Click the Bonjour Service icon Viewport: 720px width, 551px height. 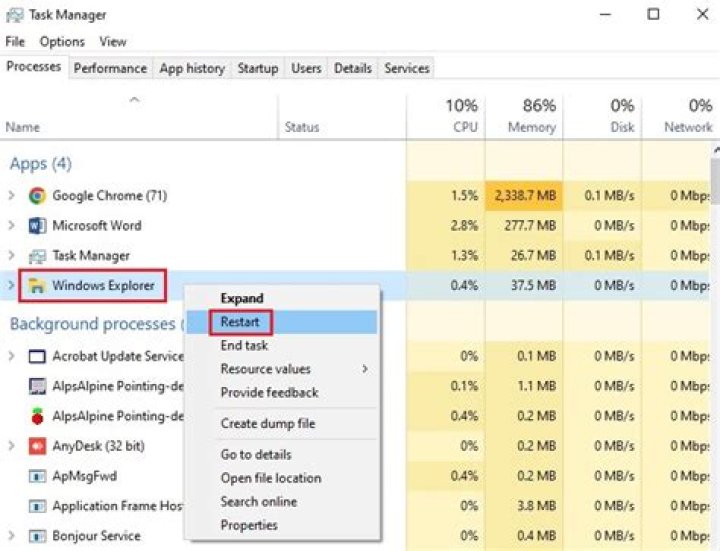click(37, 536)
